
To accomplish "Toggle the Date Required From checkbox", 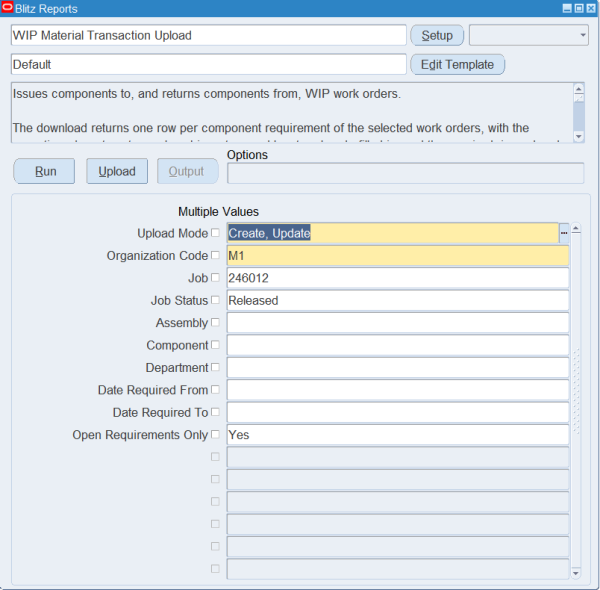I will [215, 390].
